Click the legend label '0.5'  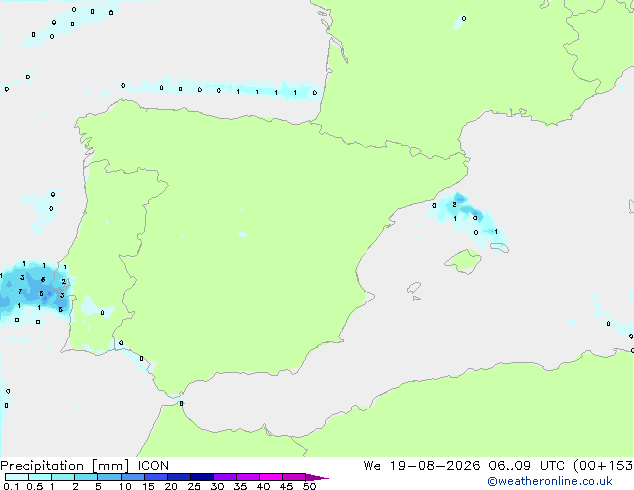click(35, 486)
